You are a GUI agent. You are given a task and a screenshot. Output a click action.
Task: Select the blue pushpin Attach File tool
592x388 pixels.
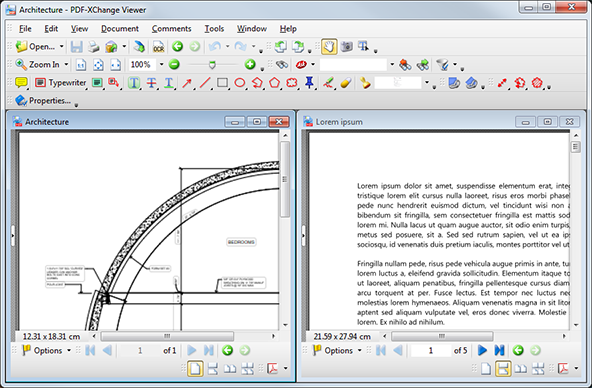pyautogui.click(x=309, y=82)
